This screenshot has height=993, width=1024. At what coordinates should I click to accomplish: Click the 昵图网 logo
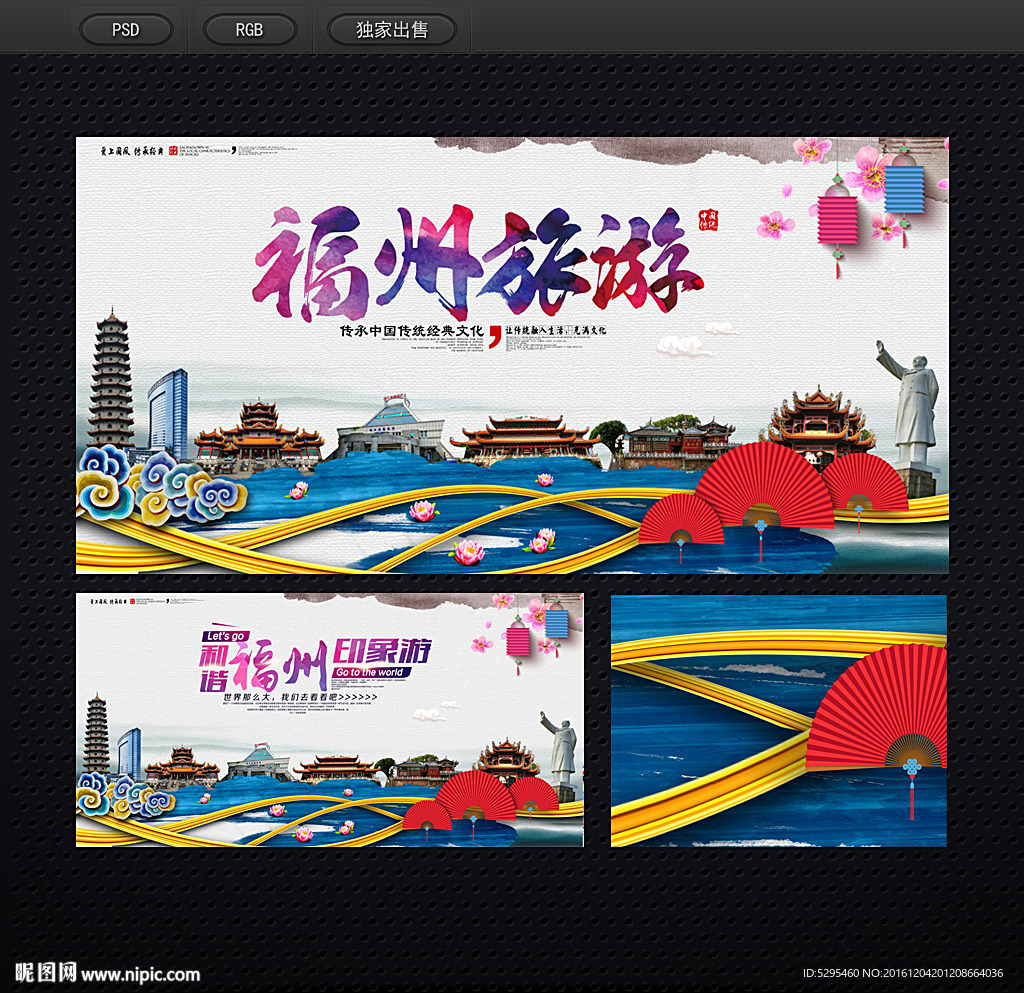45,972
